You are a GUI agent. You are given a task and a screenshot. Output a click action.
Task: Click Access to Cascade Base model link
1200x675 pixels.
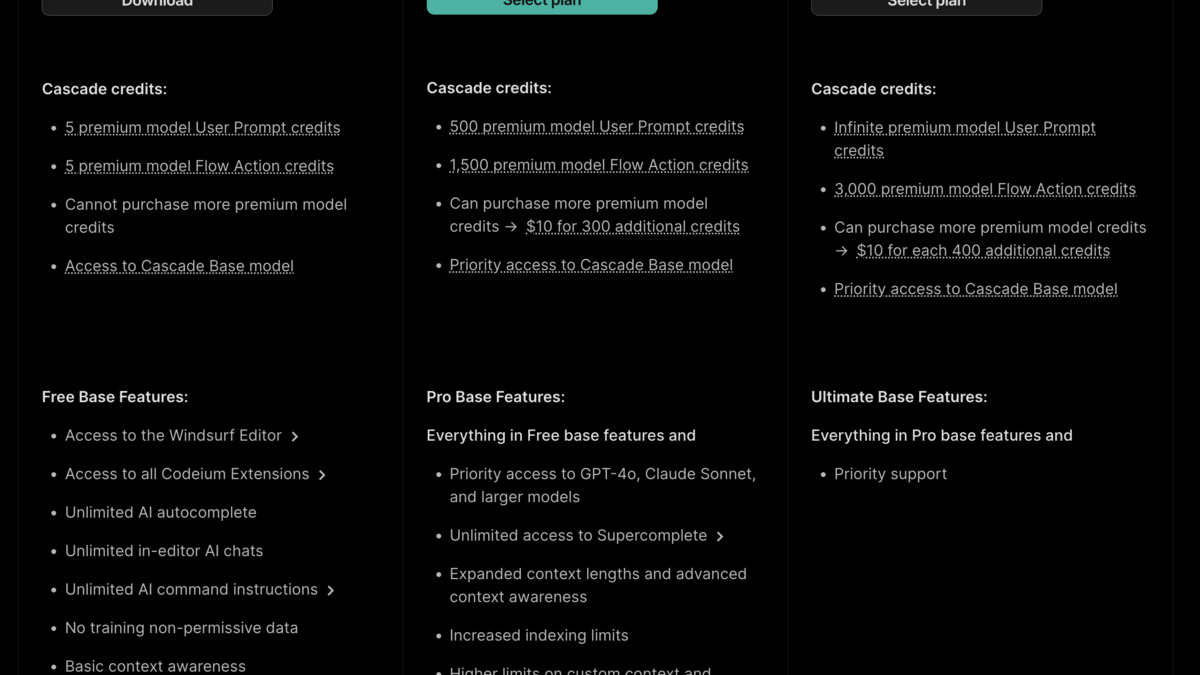[x=179, y=266]
